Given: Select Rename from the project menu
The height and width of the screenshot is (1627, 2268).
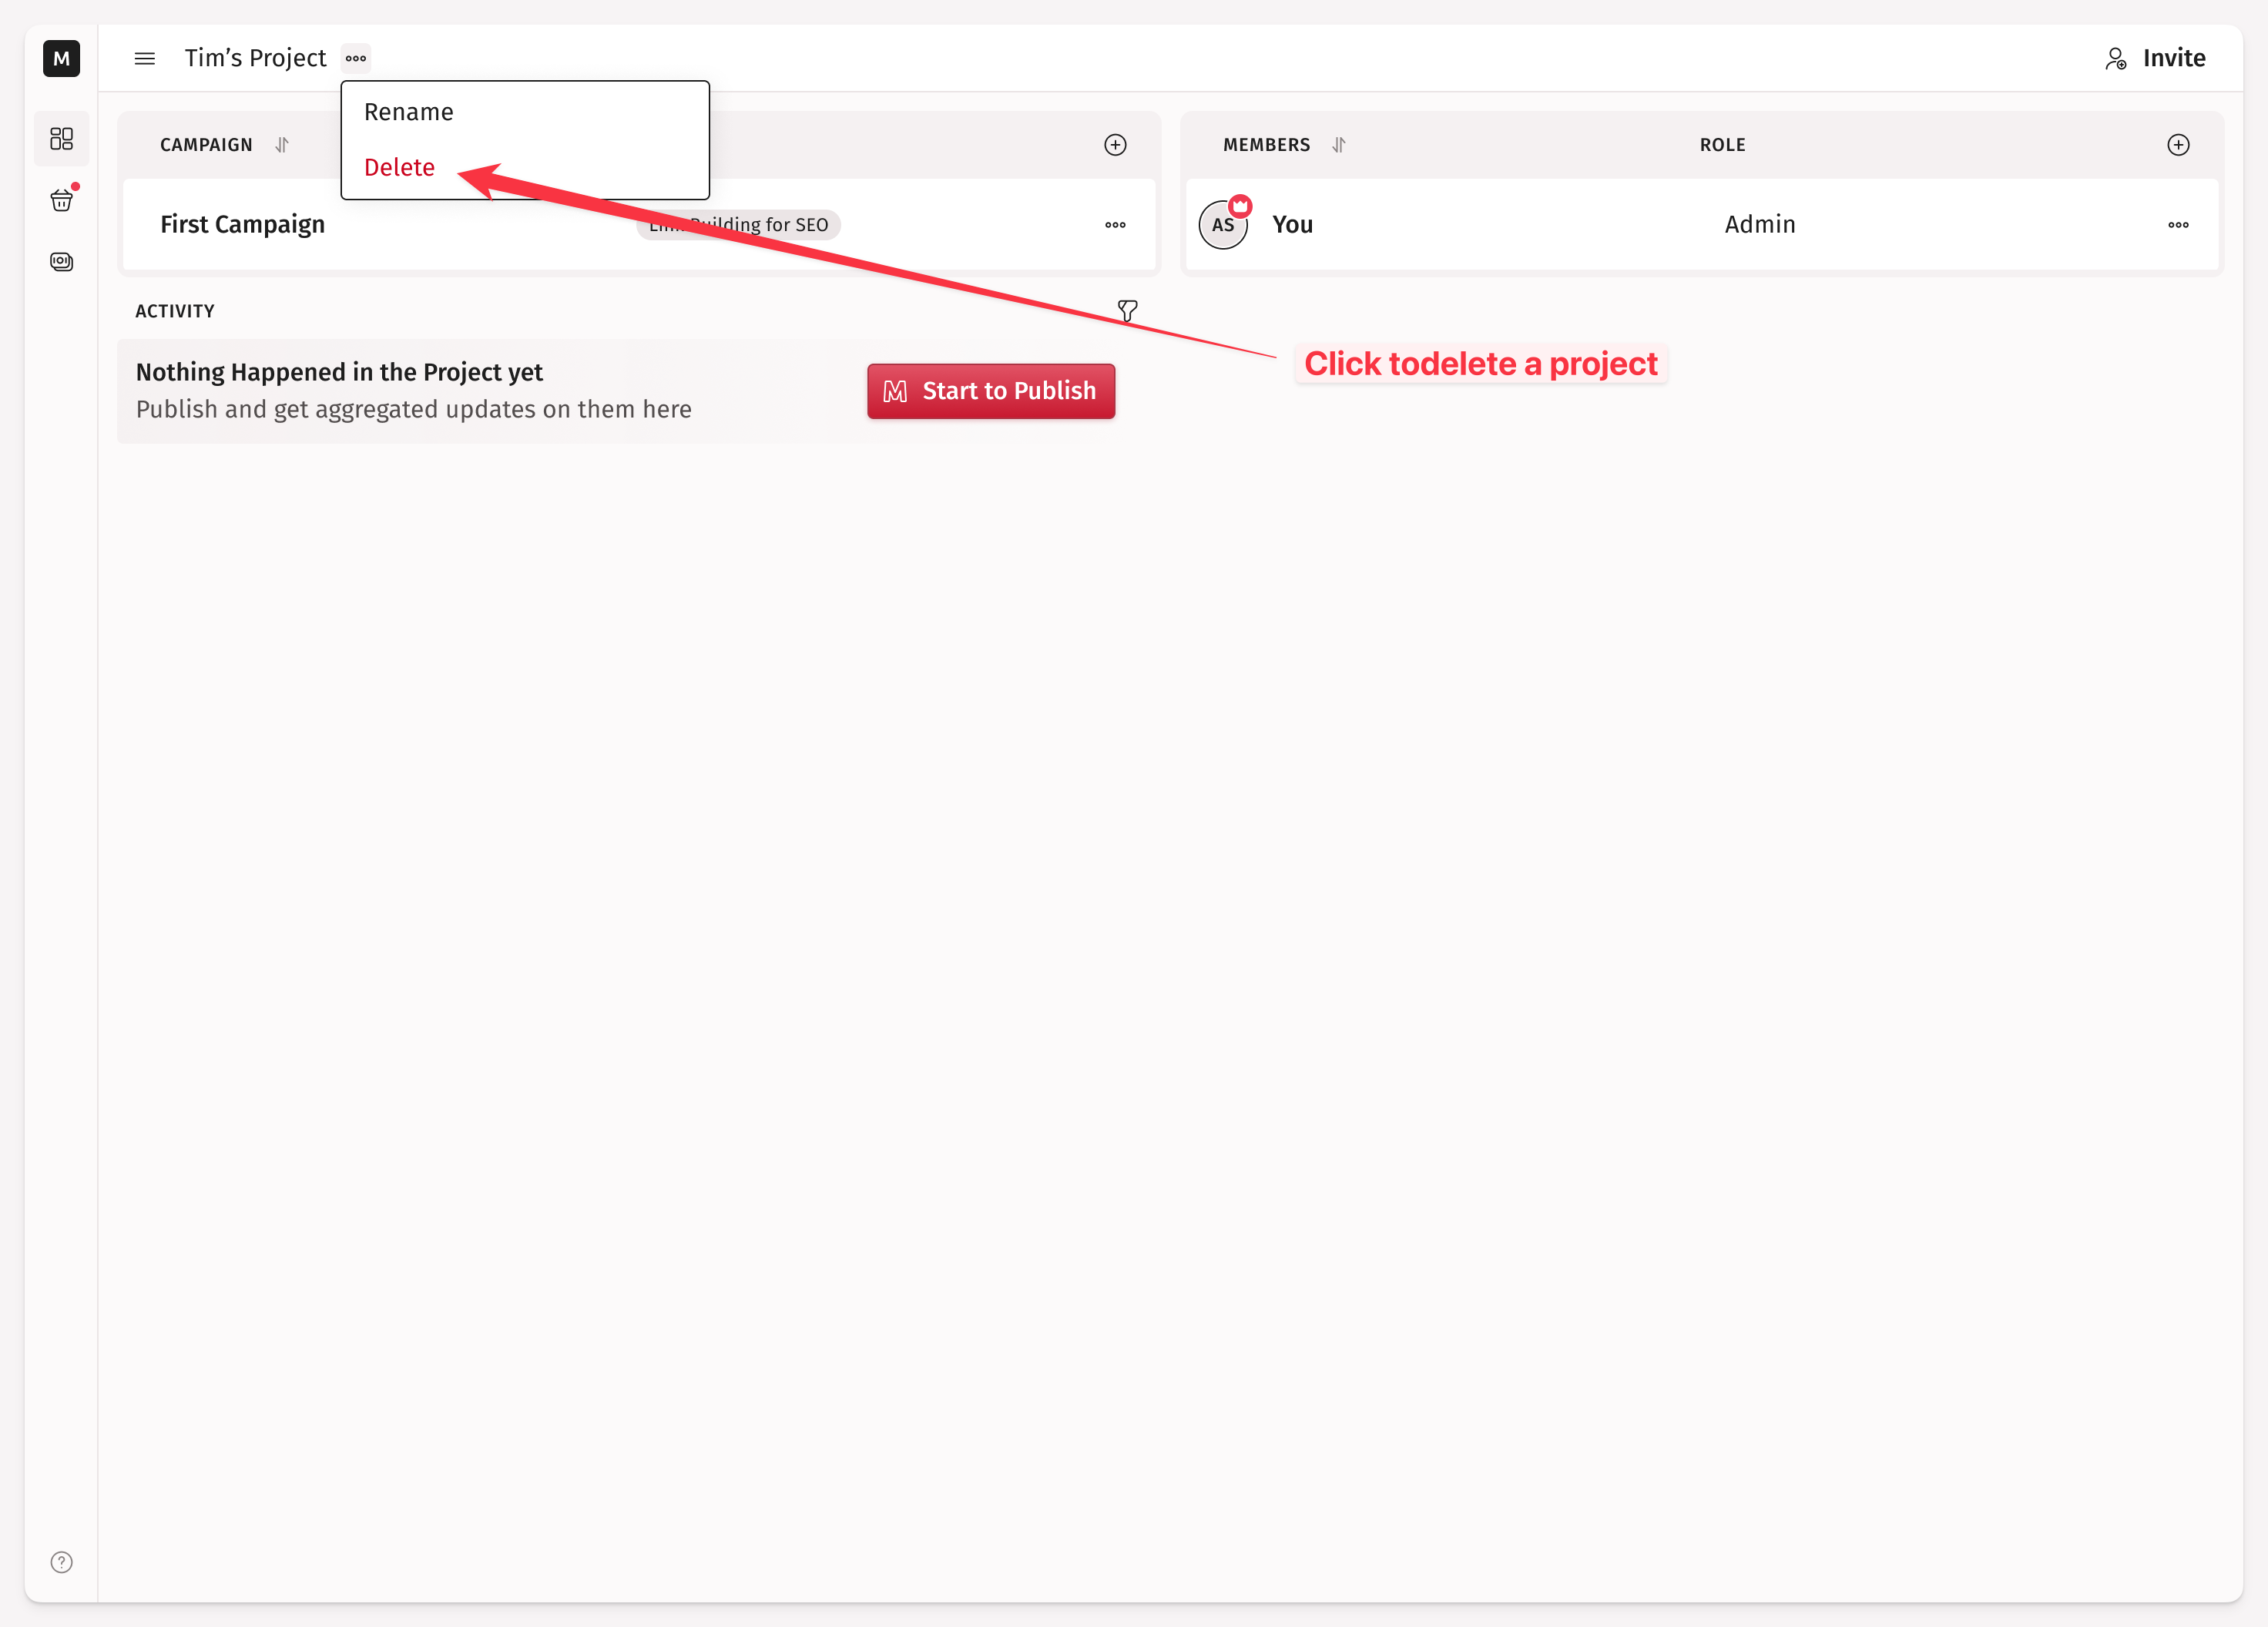Looking at the screenshot, I should 409,112.
